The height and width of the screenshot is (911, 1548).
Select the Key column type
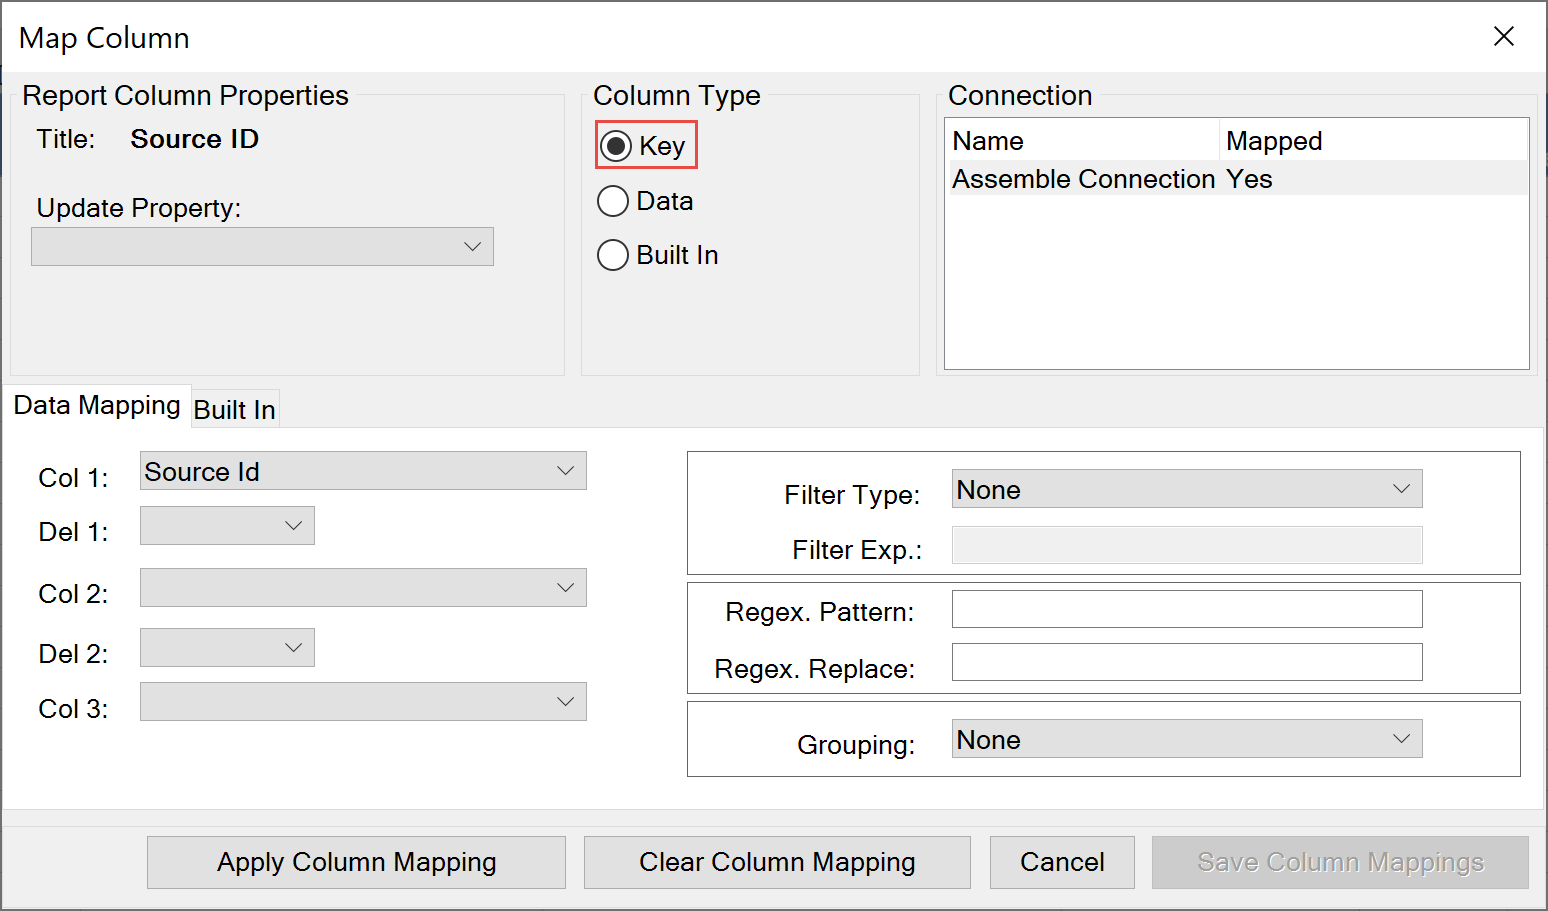614,145
